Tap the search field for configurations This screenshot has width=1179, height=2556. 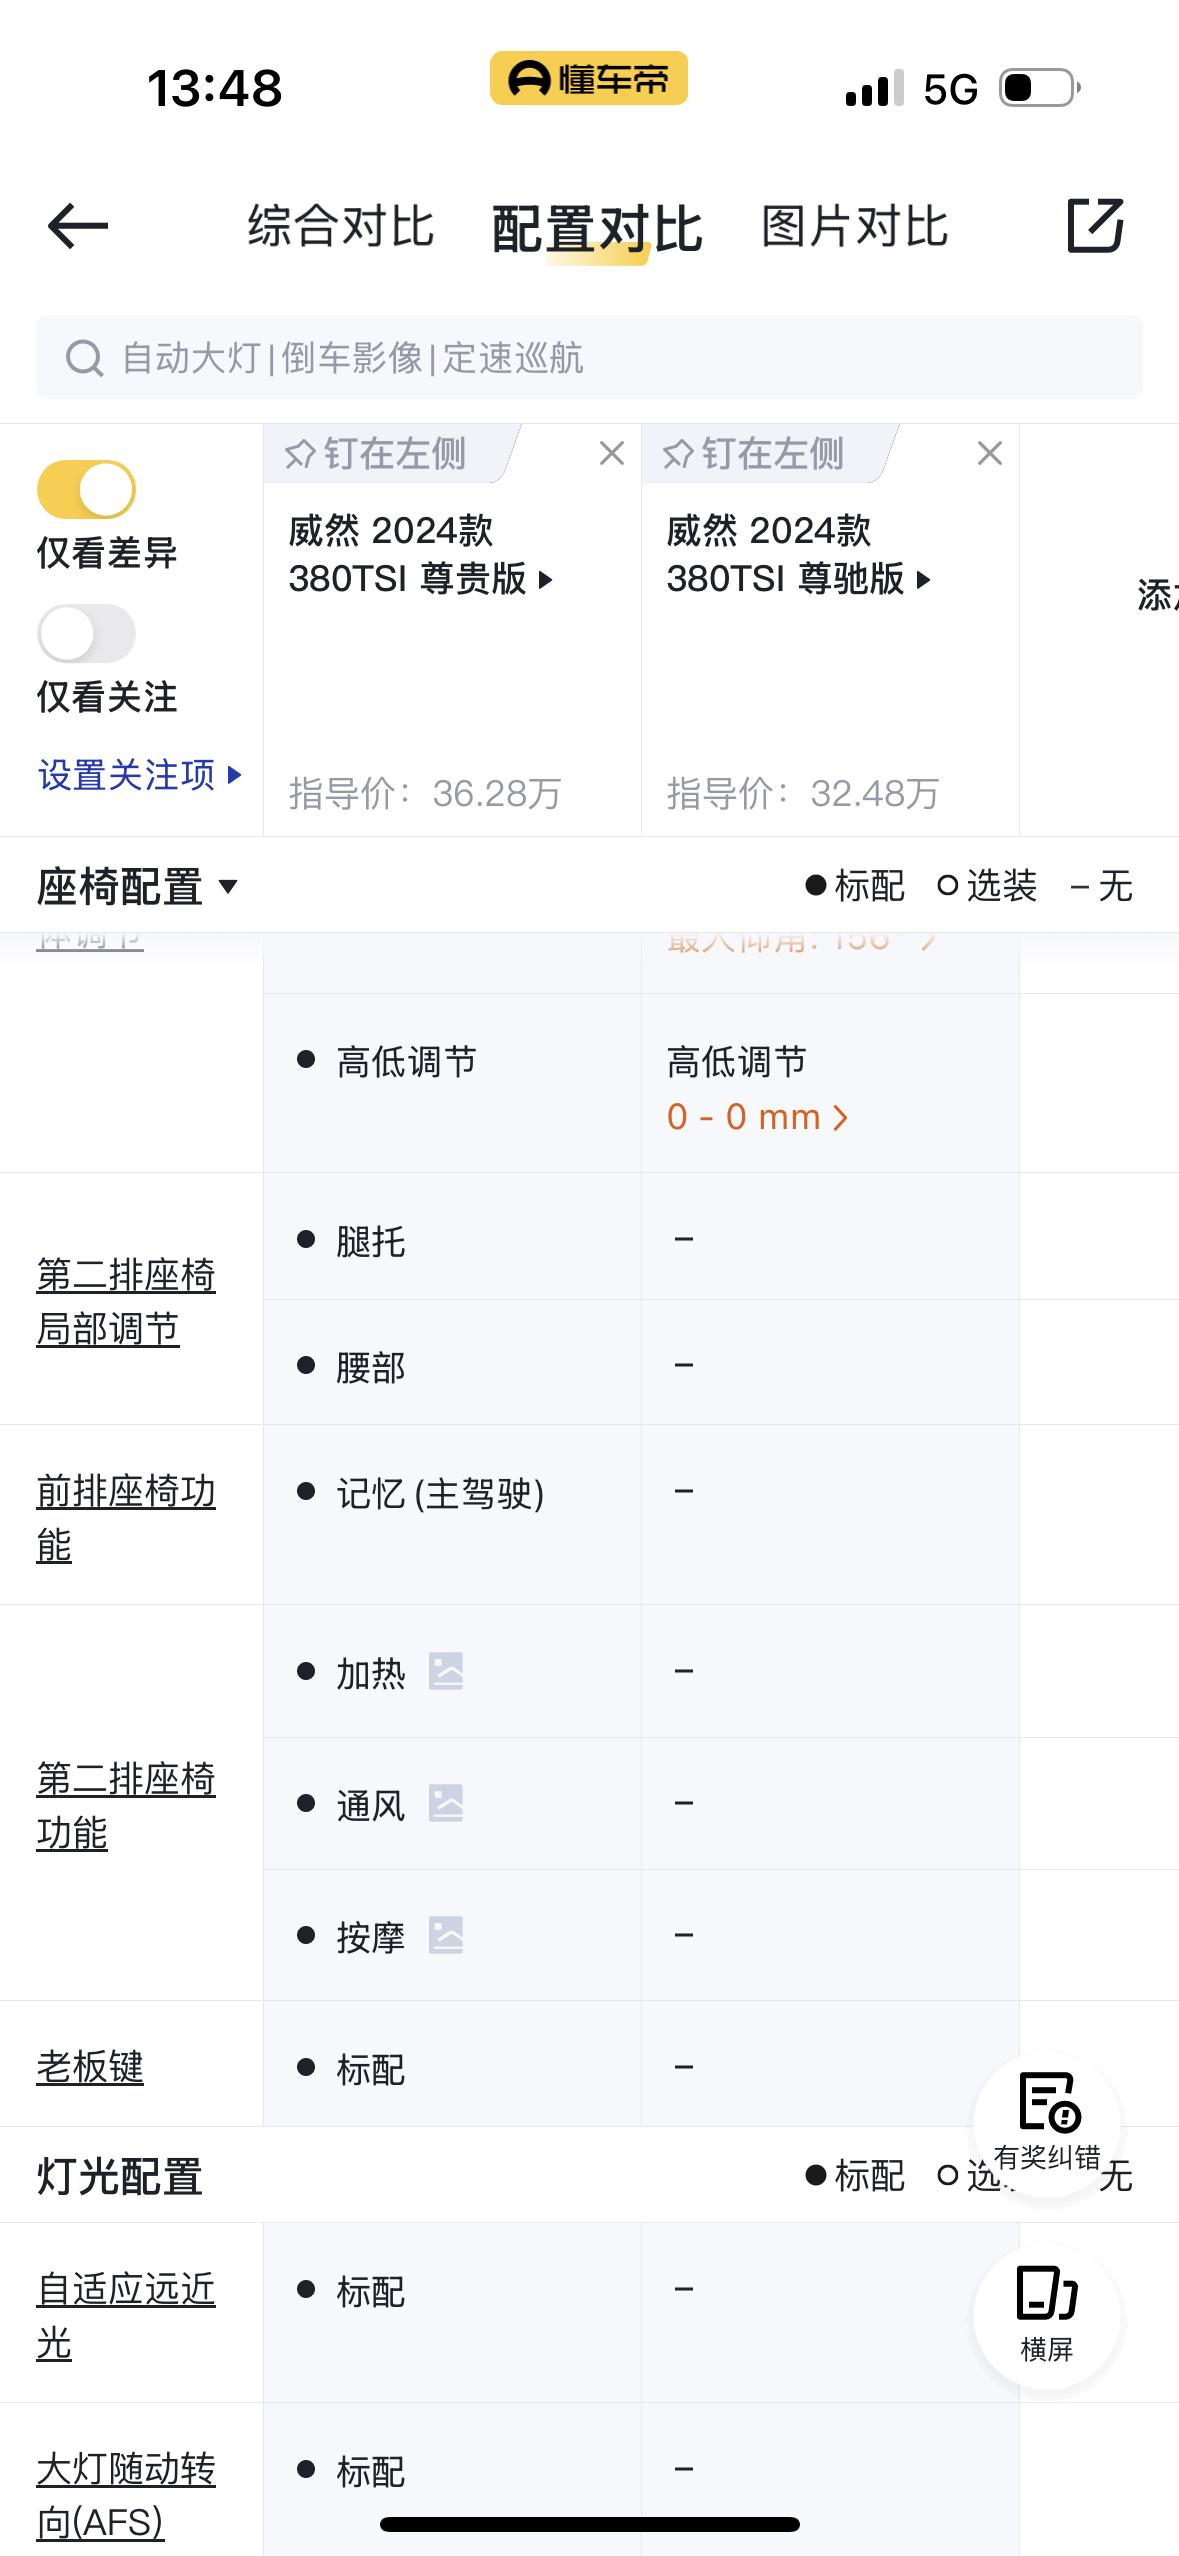click(x=589, y=358)
